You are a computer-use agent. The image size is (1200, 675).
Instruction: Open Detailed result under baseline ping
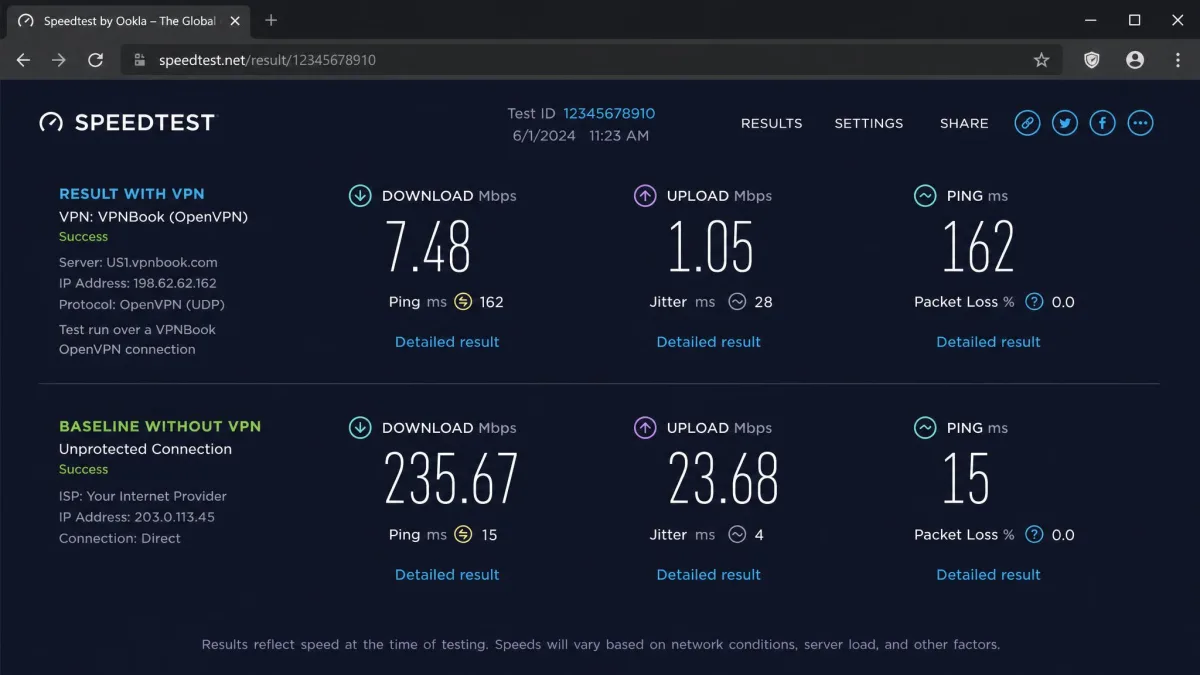(x=988, y=575)
